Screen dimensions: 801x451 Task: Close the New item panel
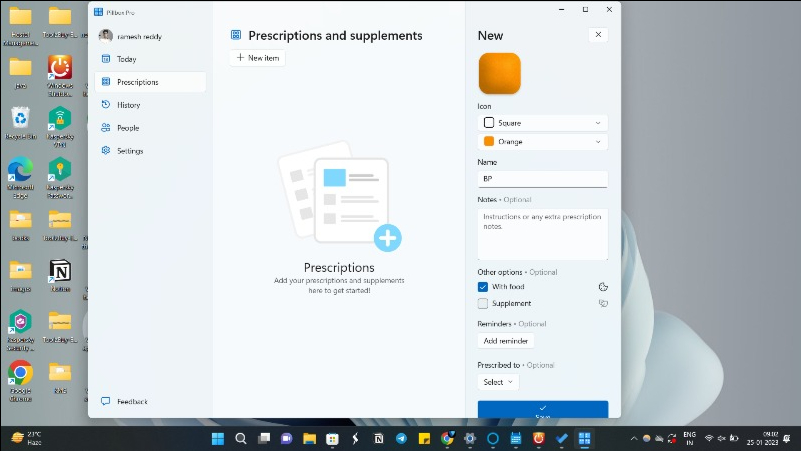coord(598,35)
